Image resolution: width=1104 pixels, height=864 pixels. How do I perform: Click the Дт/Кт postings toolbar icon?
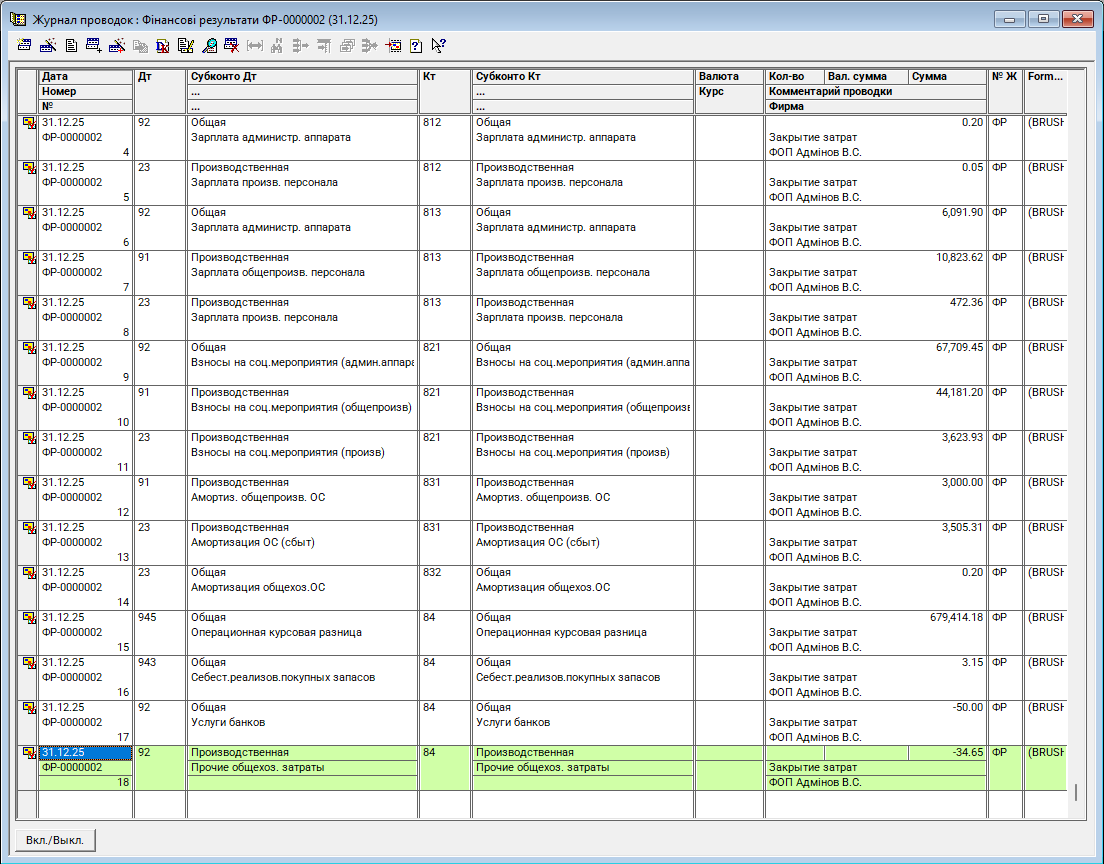163,45
